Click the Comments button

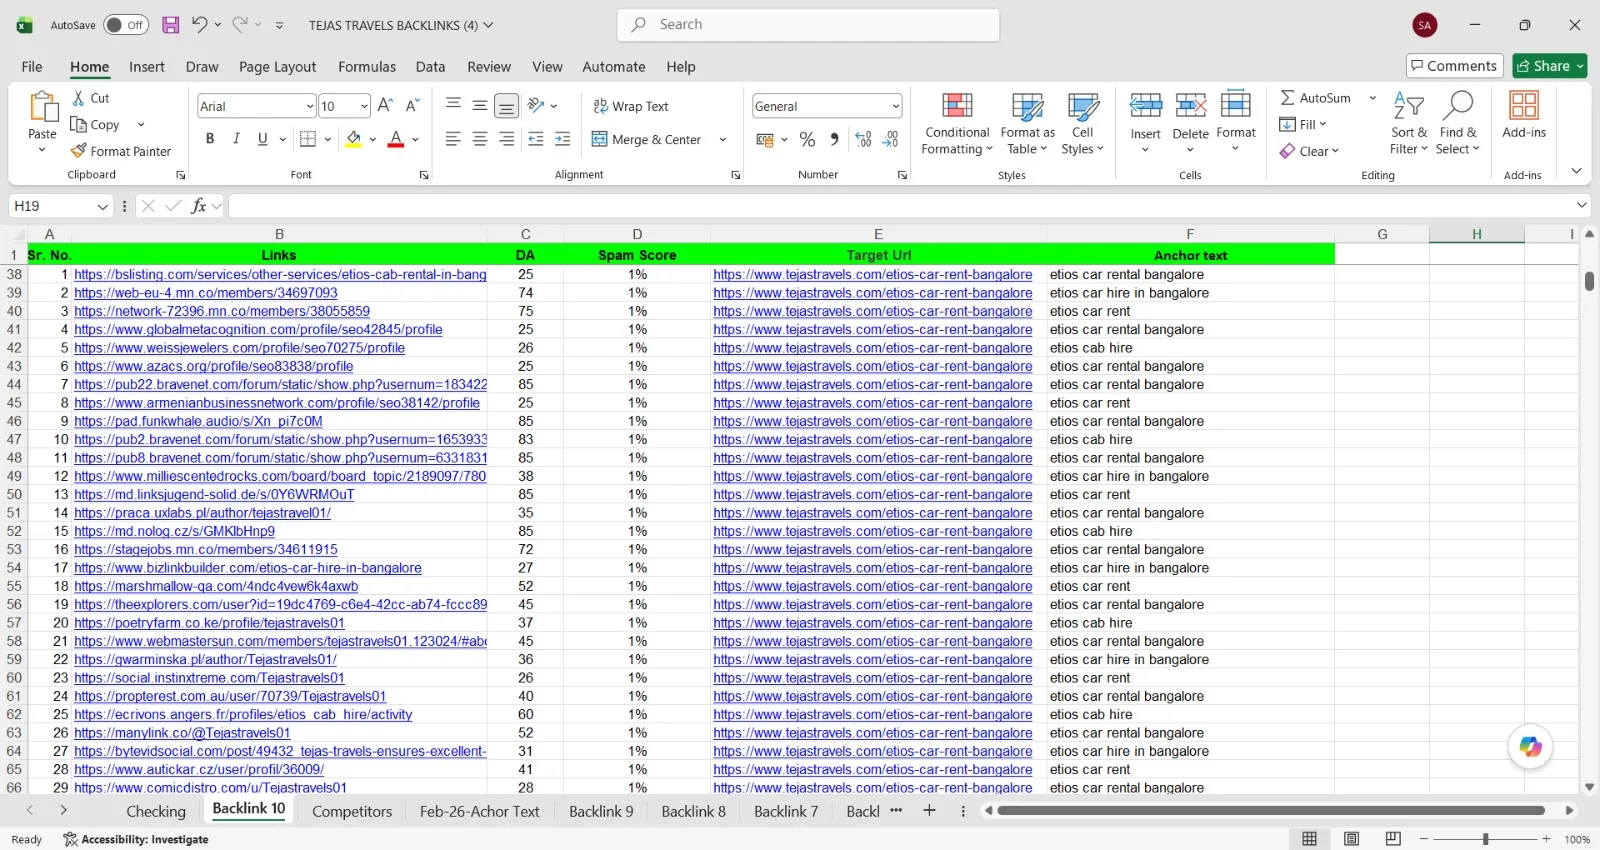[1455, 66]
